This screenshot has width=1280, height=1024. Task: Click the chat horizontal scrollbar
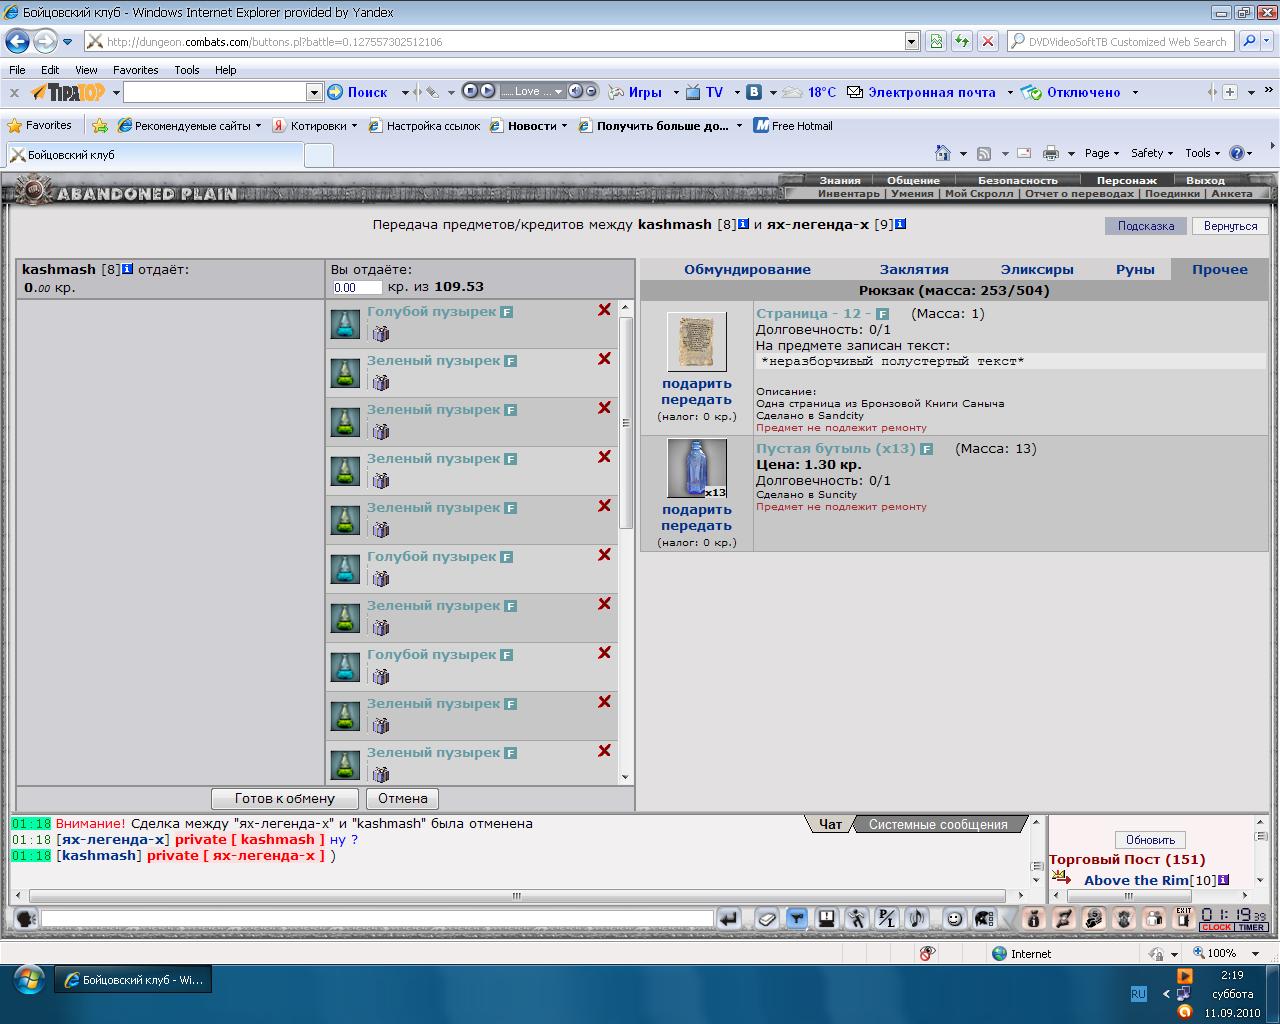tap(518, 895)
